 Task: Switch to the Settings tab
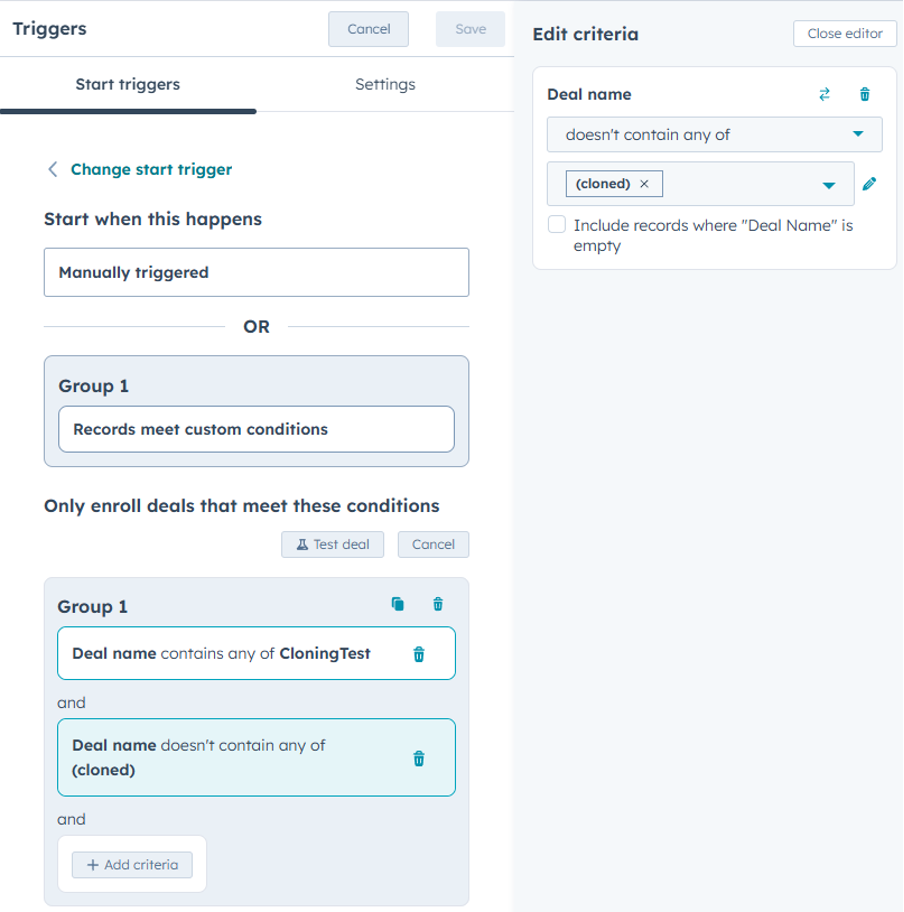[385, 84]
